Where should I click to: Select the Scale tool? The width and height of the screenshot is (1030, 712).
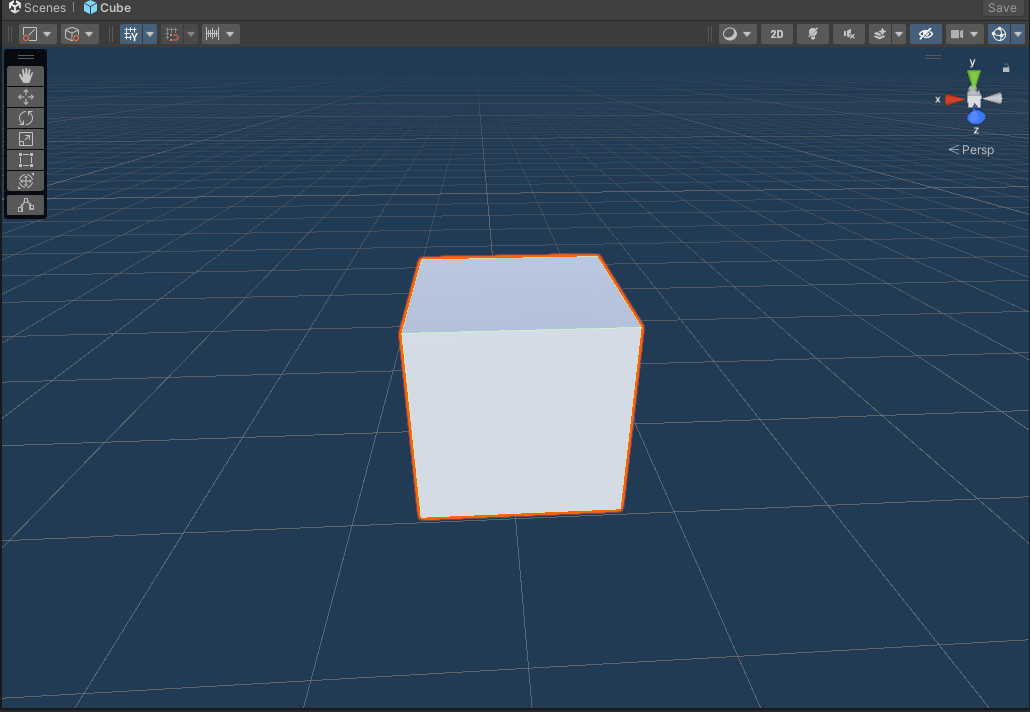[x=26, y=139]
